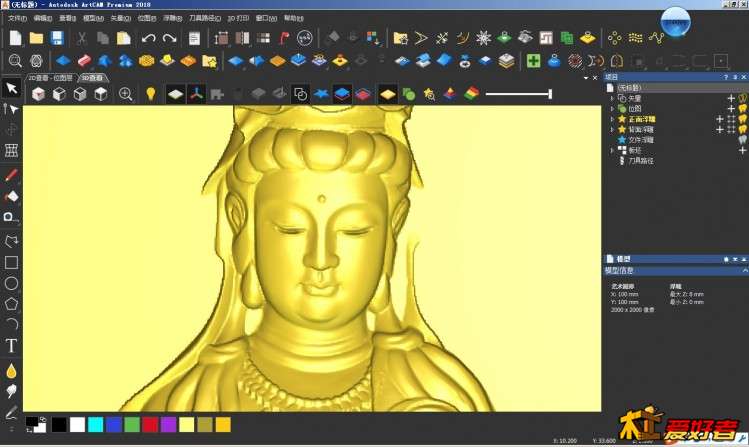Redo the action with the curved right arrow
The image size is (749, 447).
(x=170, y=38)
